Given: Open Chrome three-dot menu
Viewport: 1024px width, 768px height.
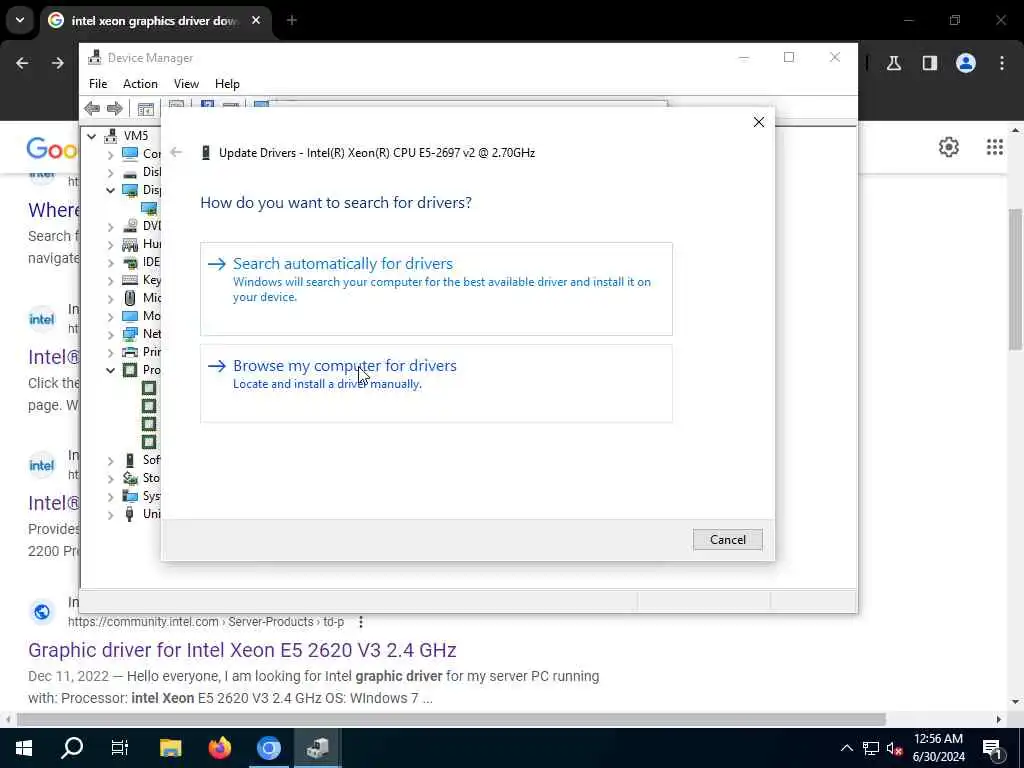Looking at the screenshot, I should click(1002, 63).
